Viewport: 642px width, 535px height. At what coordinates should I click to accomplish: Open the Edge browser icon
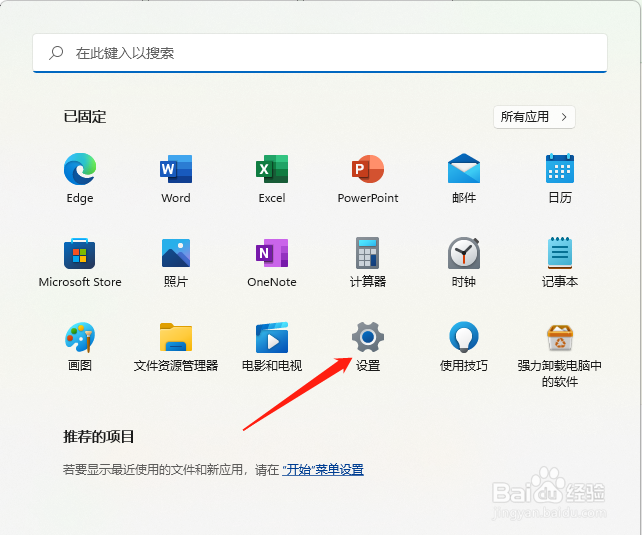coord(80,169)
